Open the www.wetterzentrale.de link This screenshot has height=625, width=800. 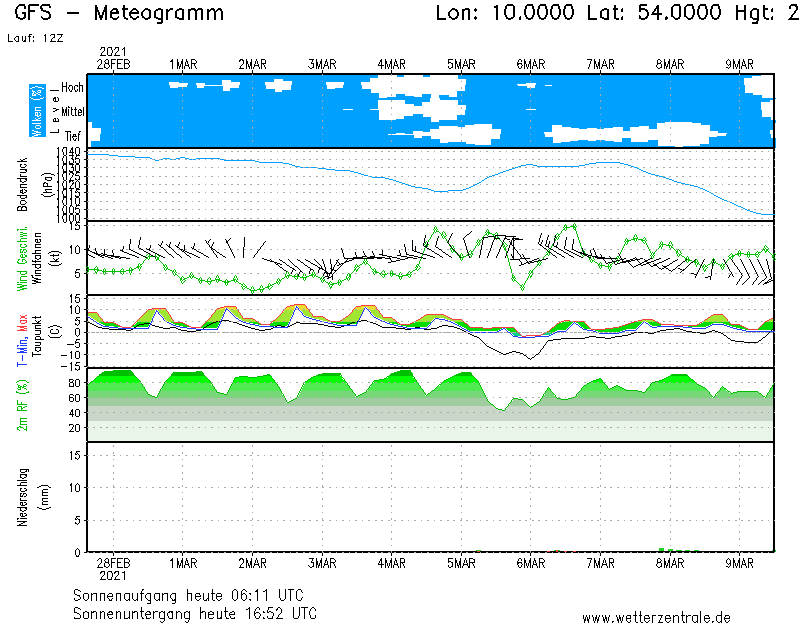656,618
